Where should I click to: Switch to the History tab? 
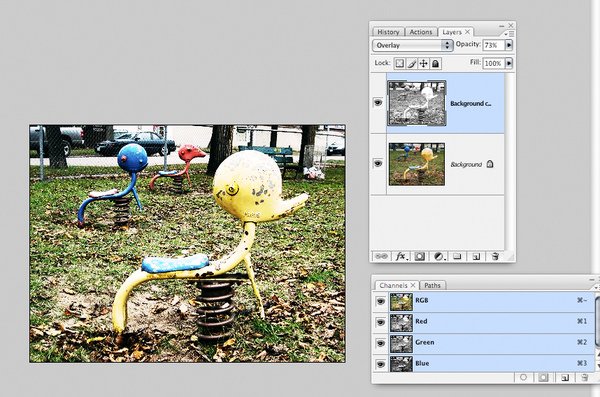tap(388, 32)
